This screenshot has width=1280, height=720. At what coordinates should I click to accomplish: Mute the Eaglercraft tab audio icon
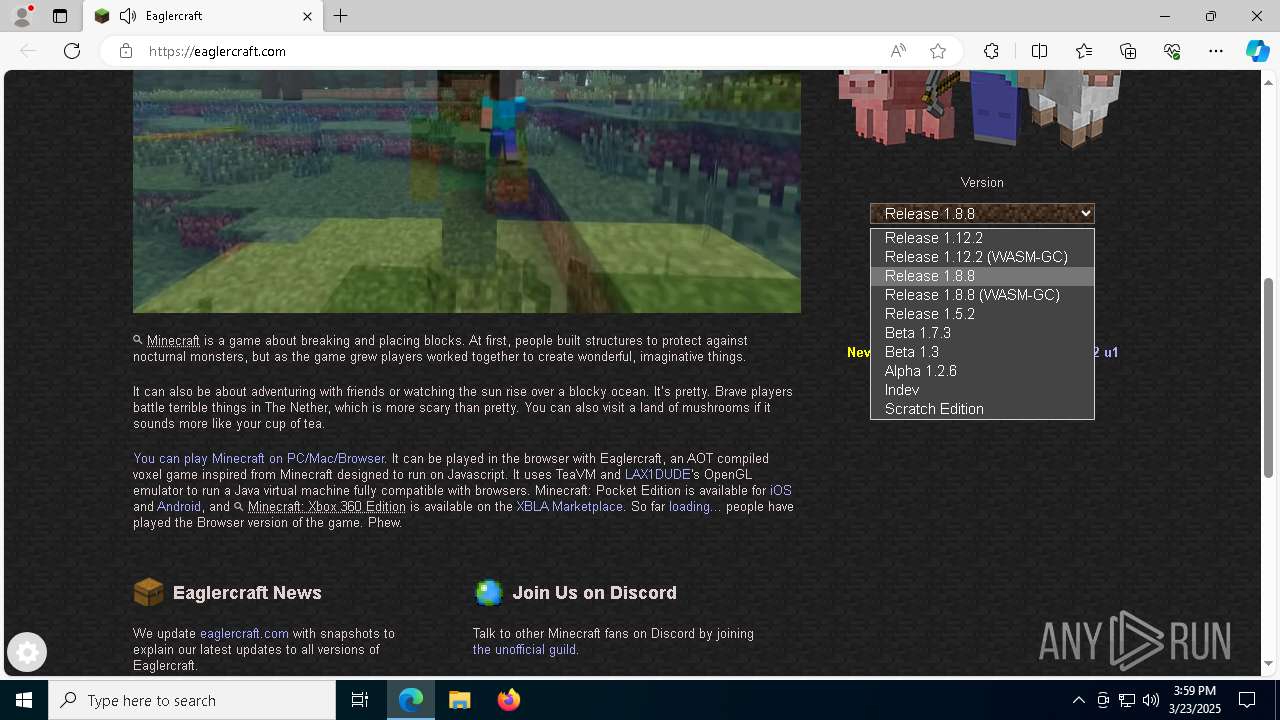[x=128, y=16]
